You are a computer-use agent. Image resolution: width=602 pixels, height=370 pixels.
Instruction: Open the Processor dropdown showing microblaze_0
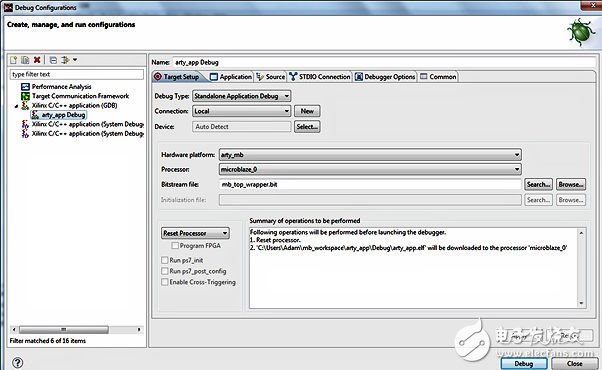pos(370,169)
